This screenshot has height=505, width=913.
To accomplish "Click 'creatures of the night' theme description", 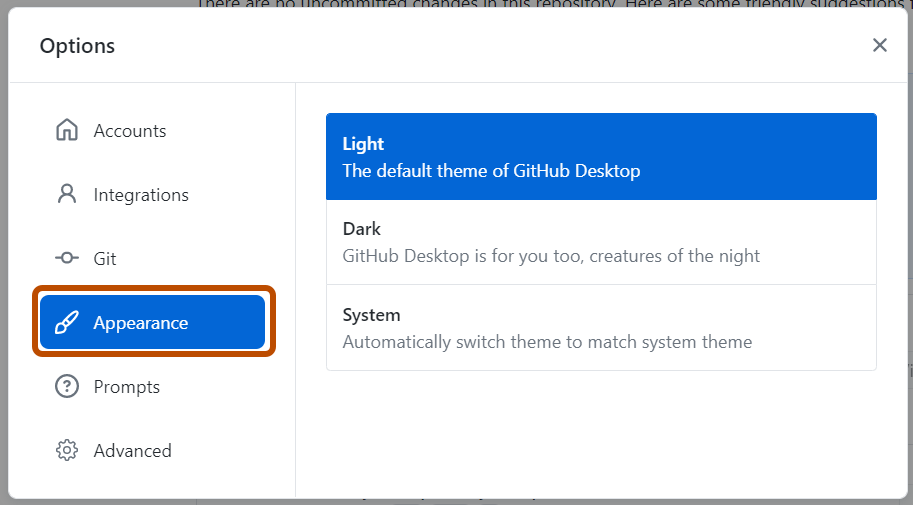I will (674, 256).
